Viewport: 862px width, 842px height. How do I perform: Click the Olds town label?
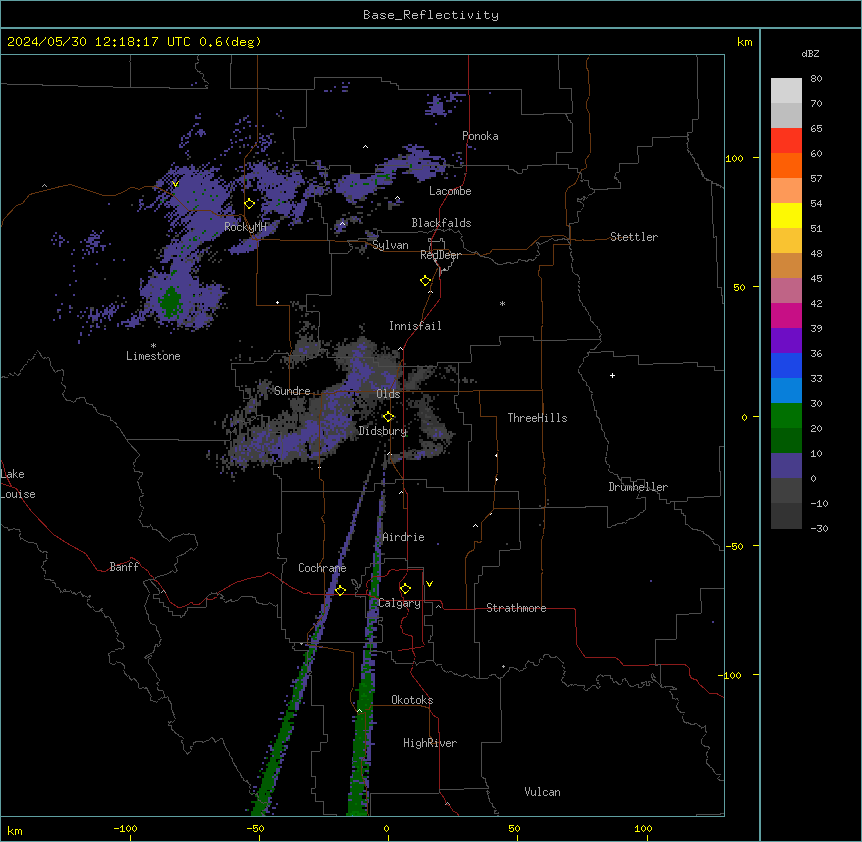pos(388,394)
